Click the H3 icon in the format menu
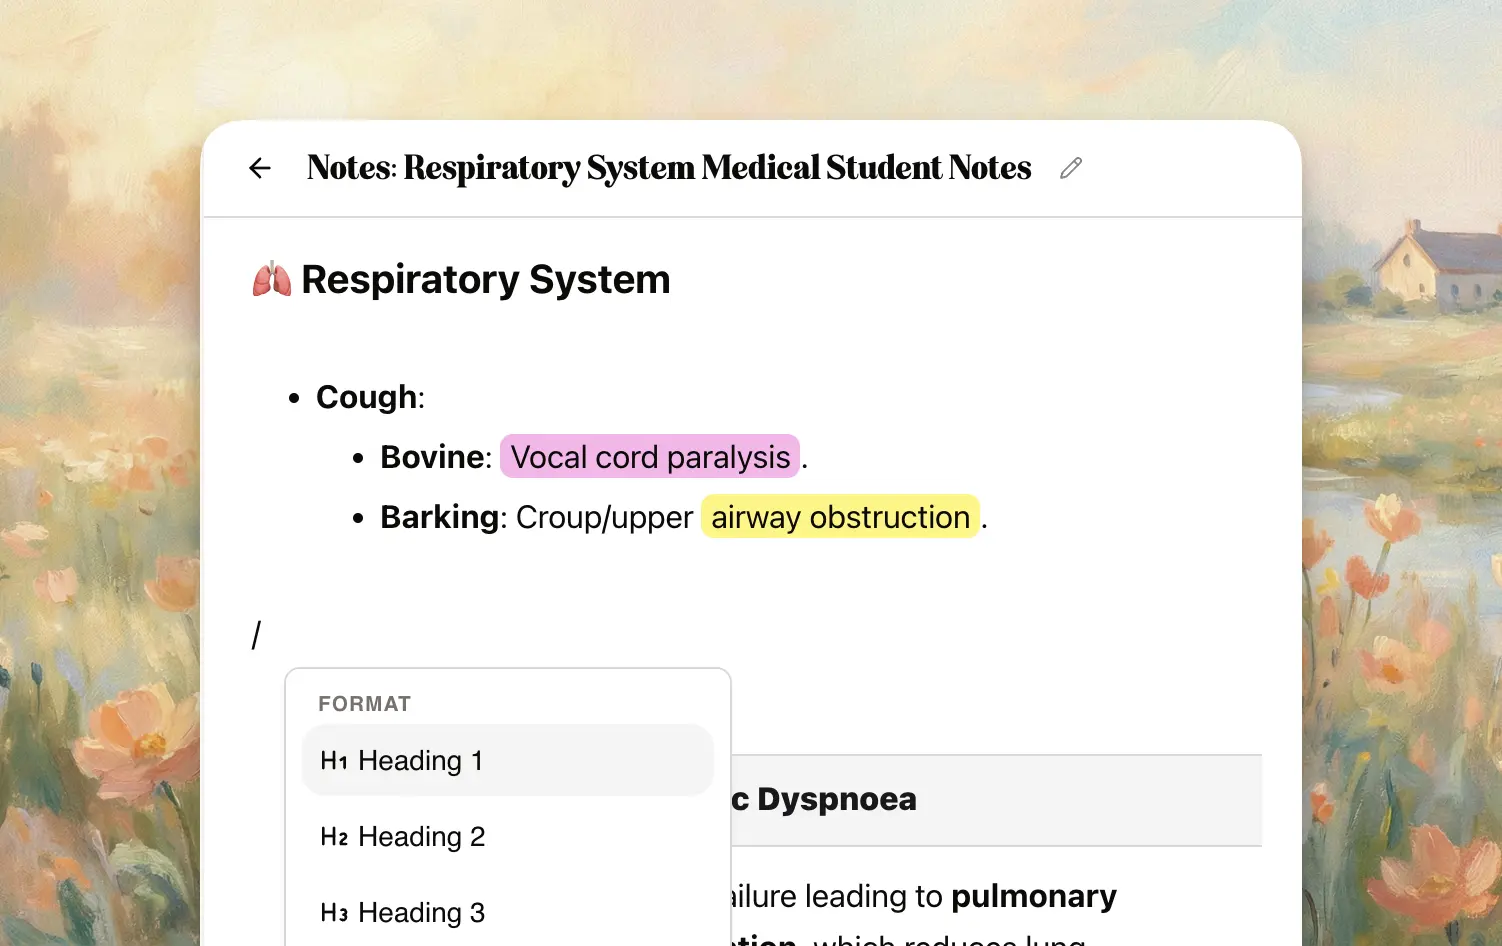The image size is (1502, 946). [x=333, y=912]
